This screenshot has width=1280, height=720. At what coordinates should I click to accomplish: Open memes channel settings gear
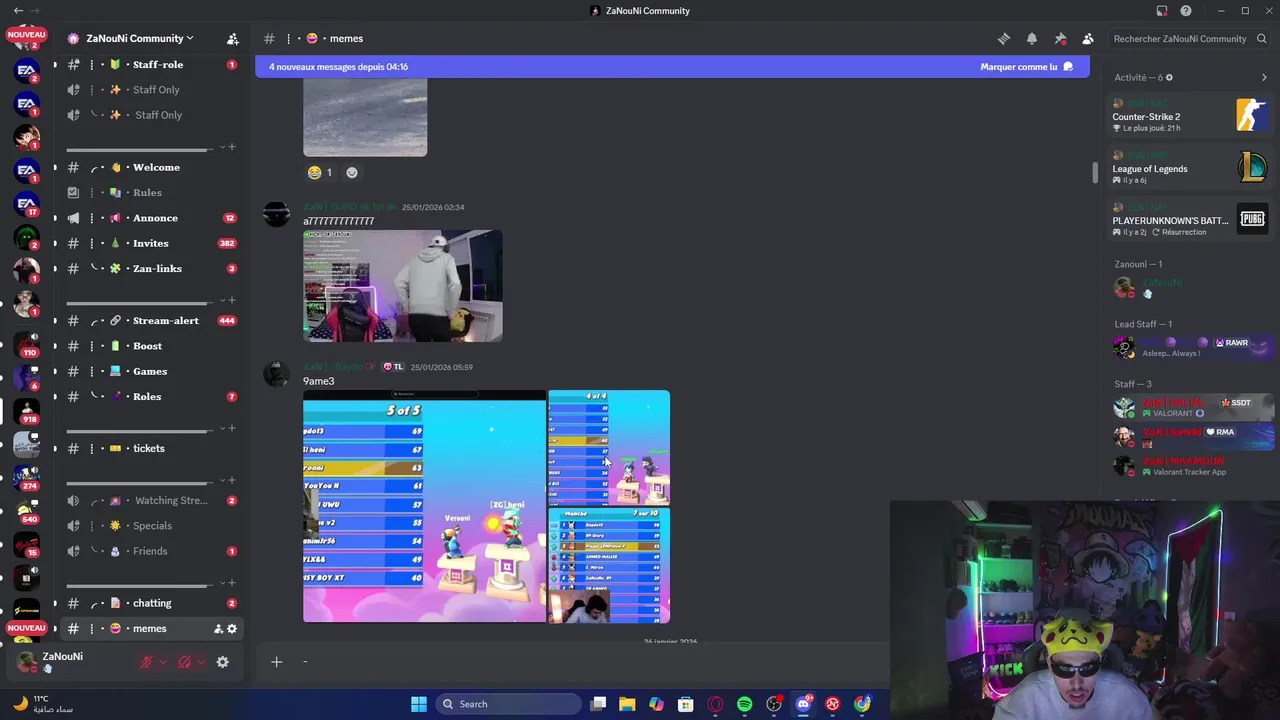coord(232,629)
